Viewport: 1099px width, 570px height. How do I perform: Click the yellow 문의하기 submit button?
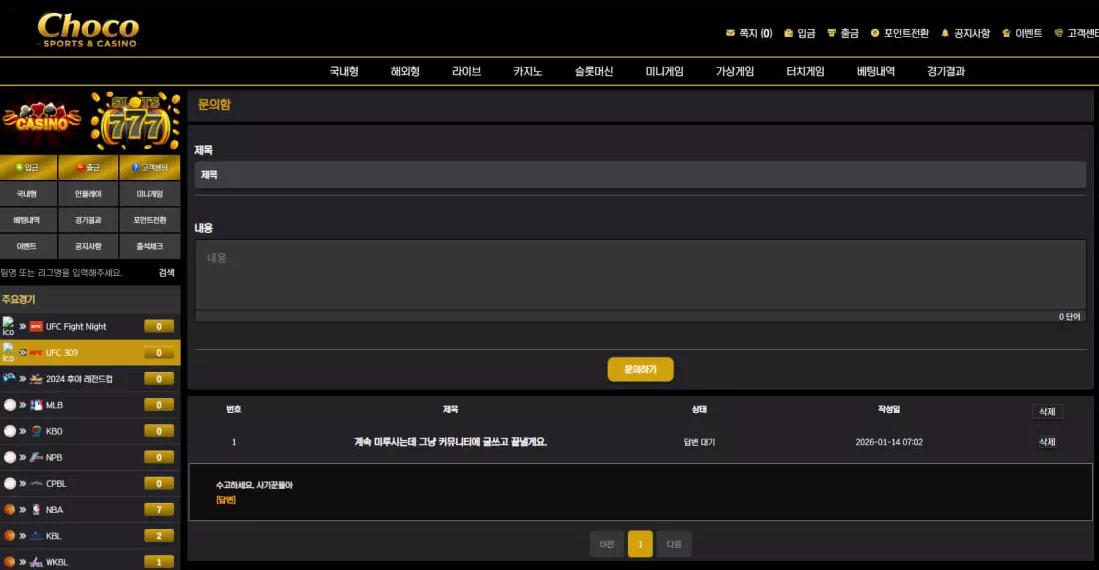tap(640, 369)
